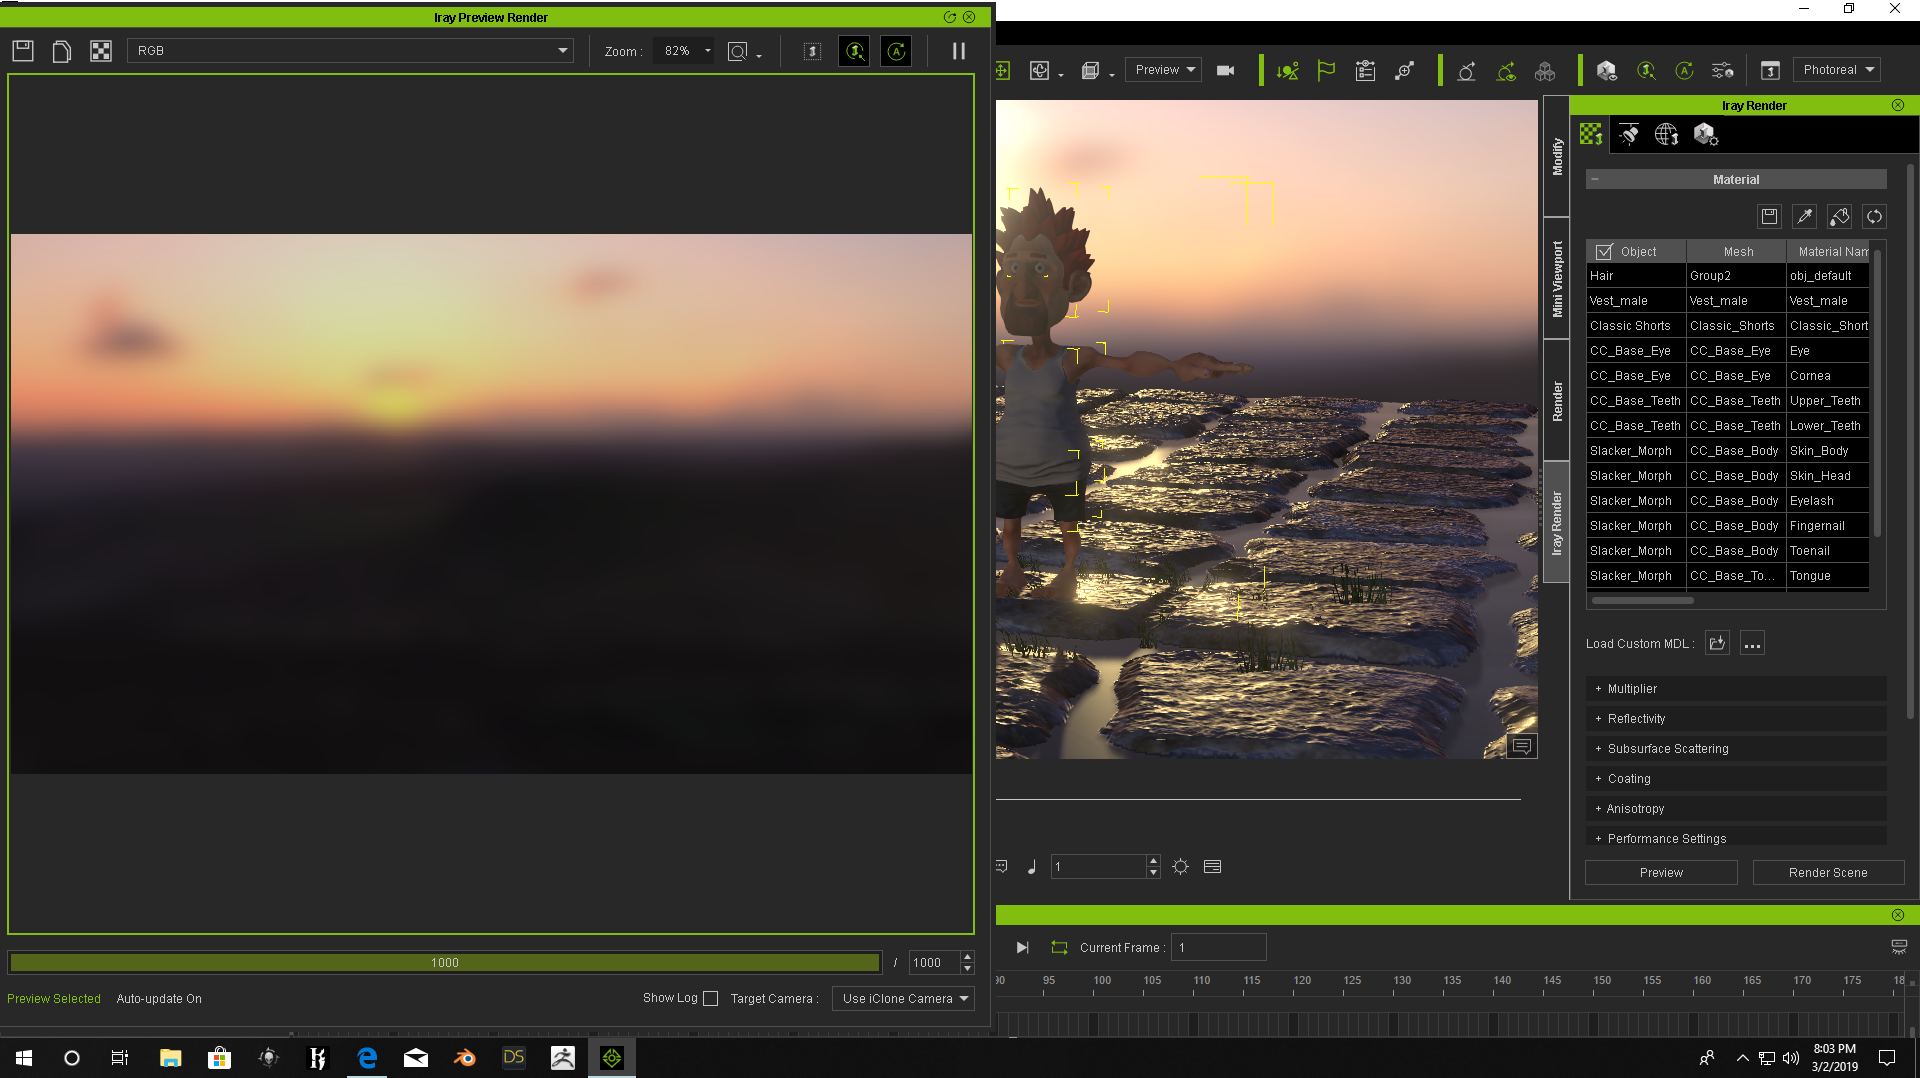Image resolution: width=1920 pixels, height=1078 pixels.
Task: Select the Iray Material tab icon
Action: pyautogui.click(x=1591, y=134)
